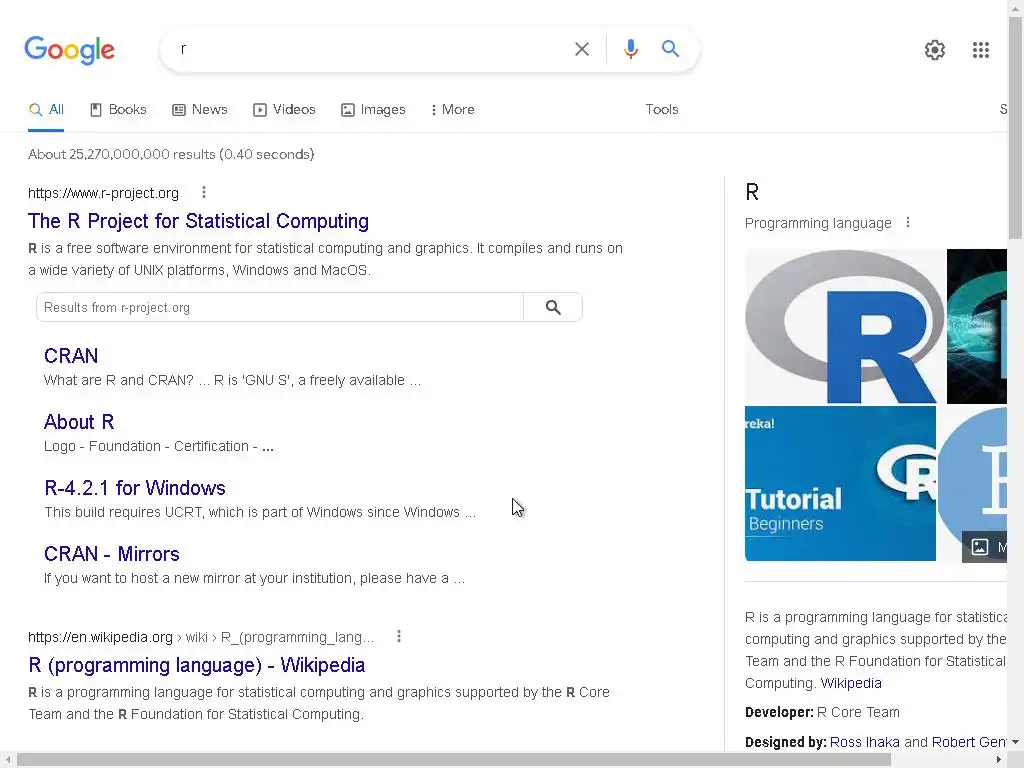Open the Google apps grid
The height and width of the screenshot is (768, 1024).
tap(980, 50)
